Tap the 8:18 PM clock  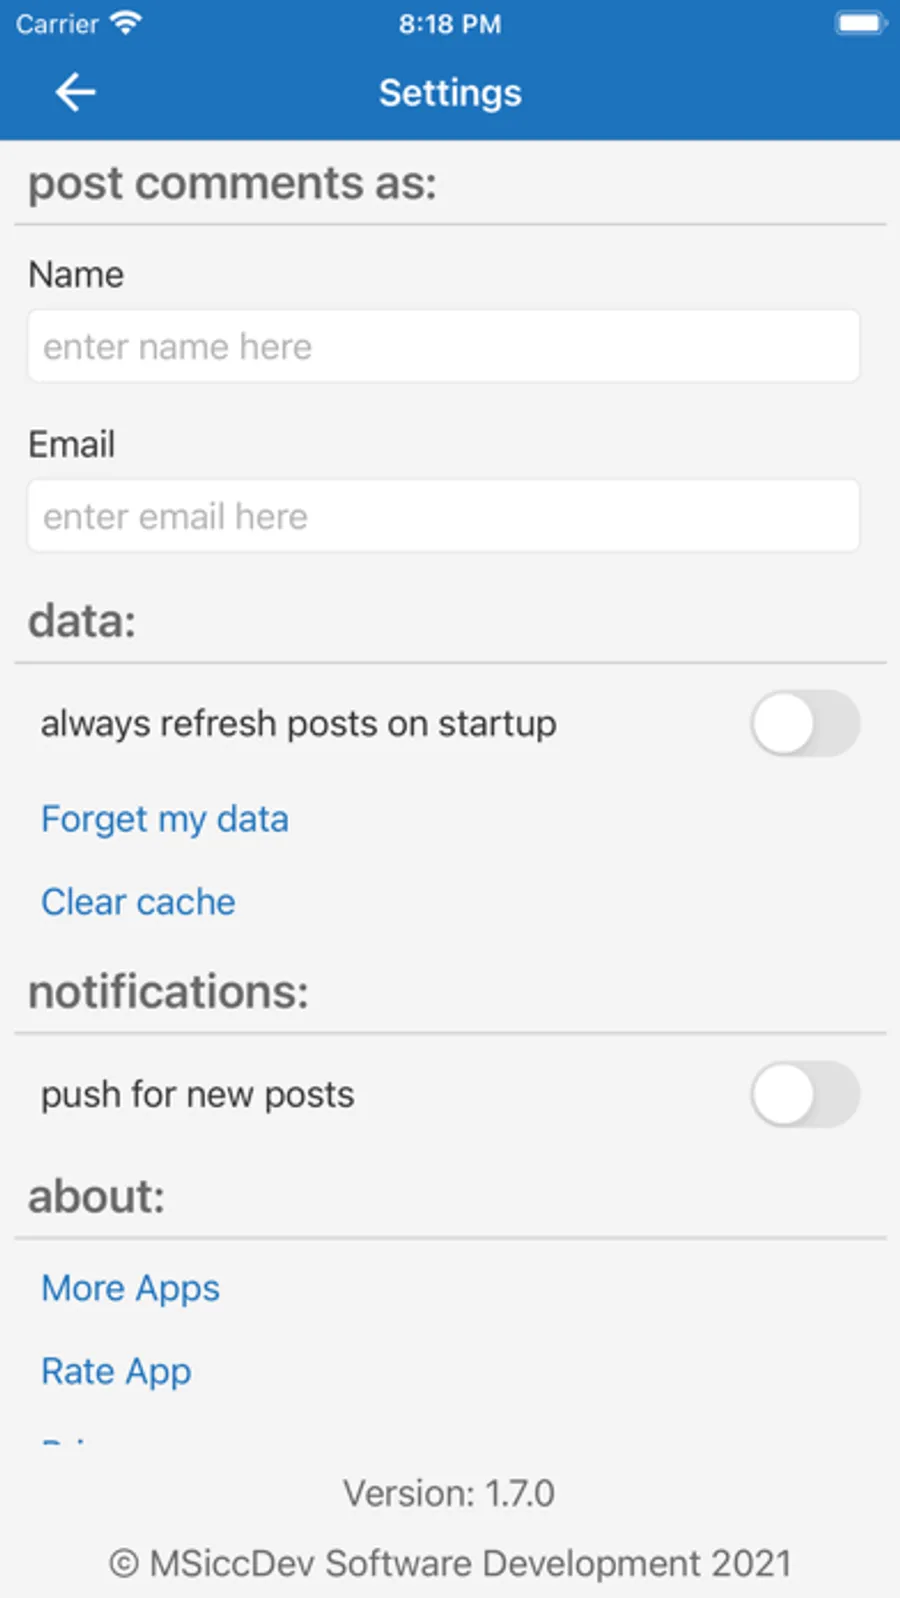[x=450, y=24]
